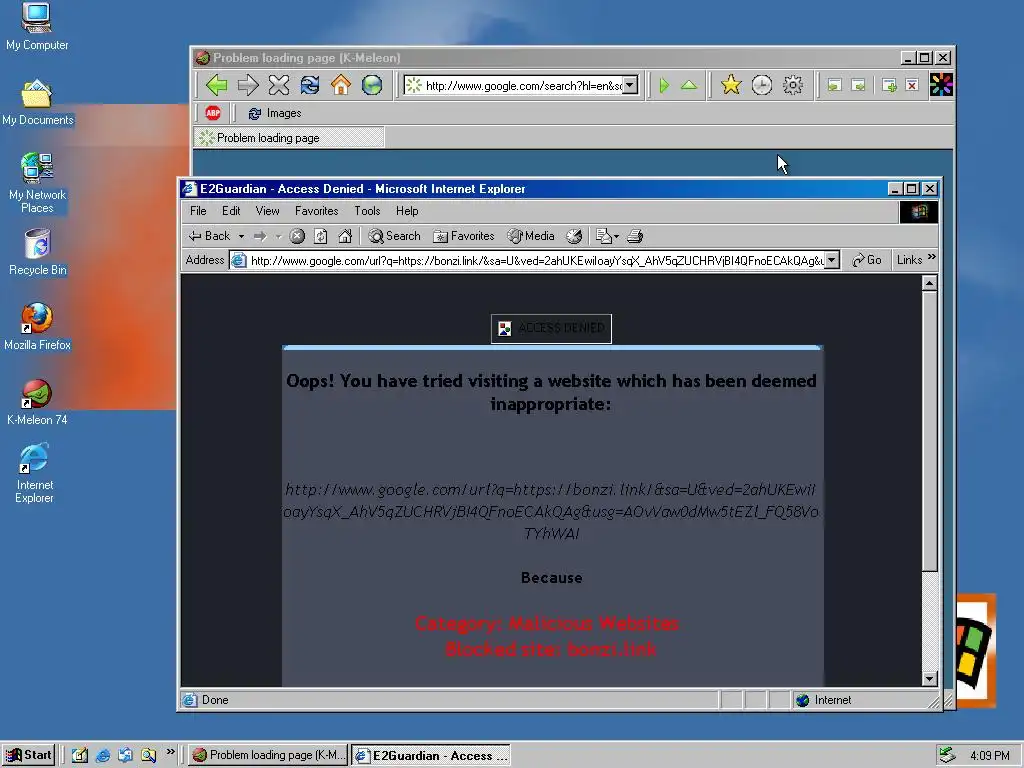Select the Mozilla Firefox desktop icon
Viewport: 1024px width, 768px height.
[37, 327]
